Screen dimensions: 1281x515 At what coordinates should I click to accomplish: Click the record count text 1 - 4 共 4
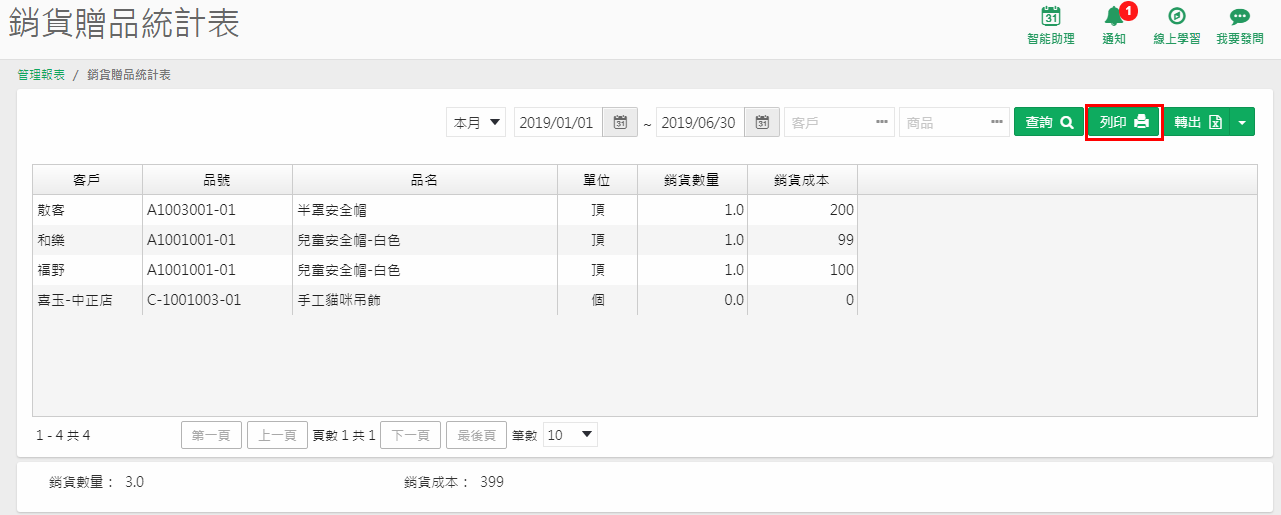(63, 435)
